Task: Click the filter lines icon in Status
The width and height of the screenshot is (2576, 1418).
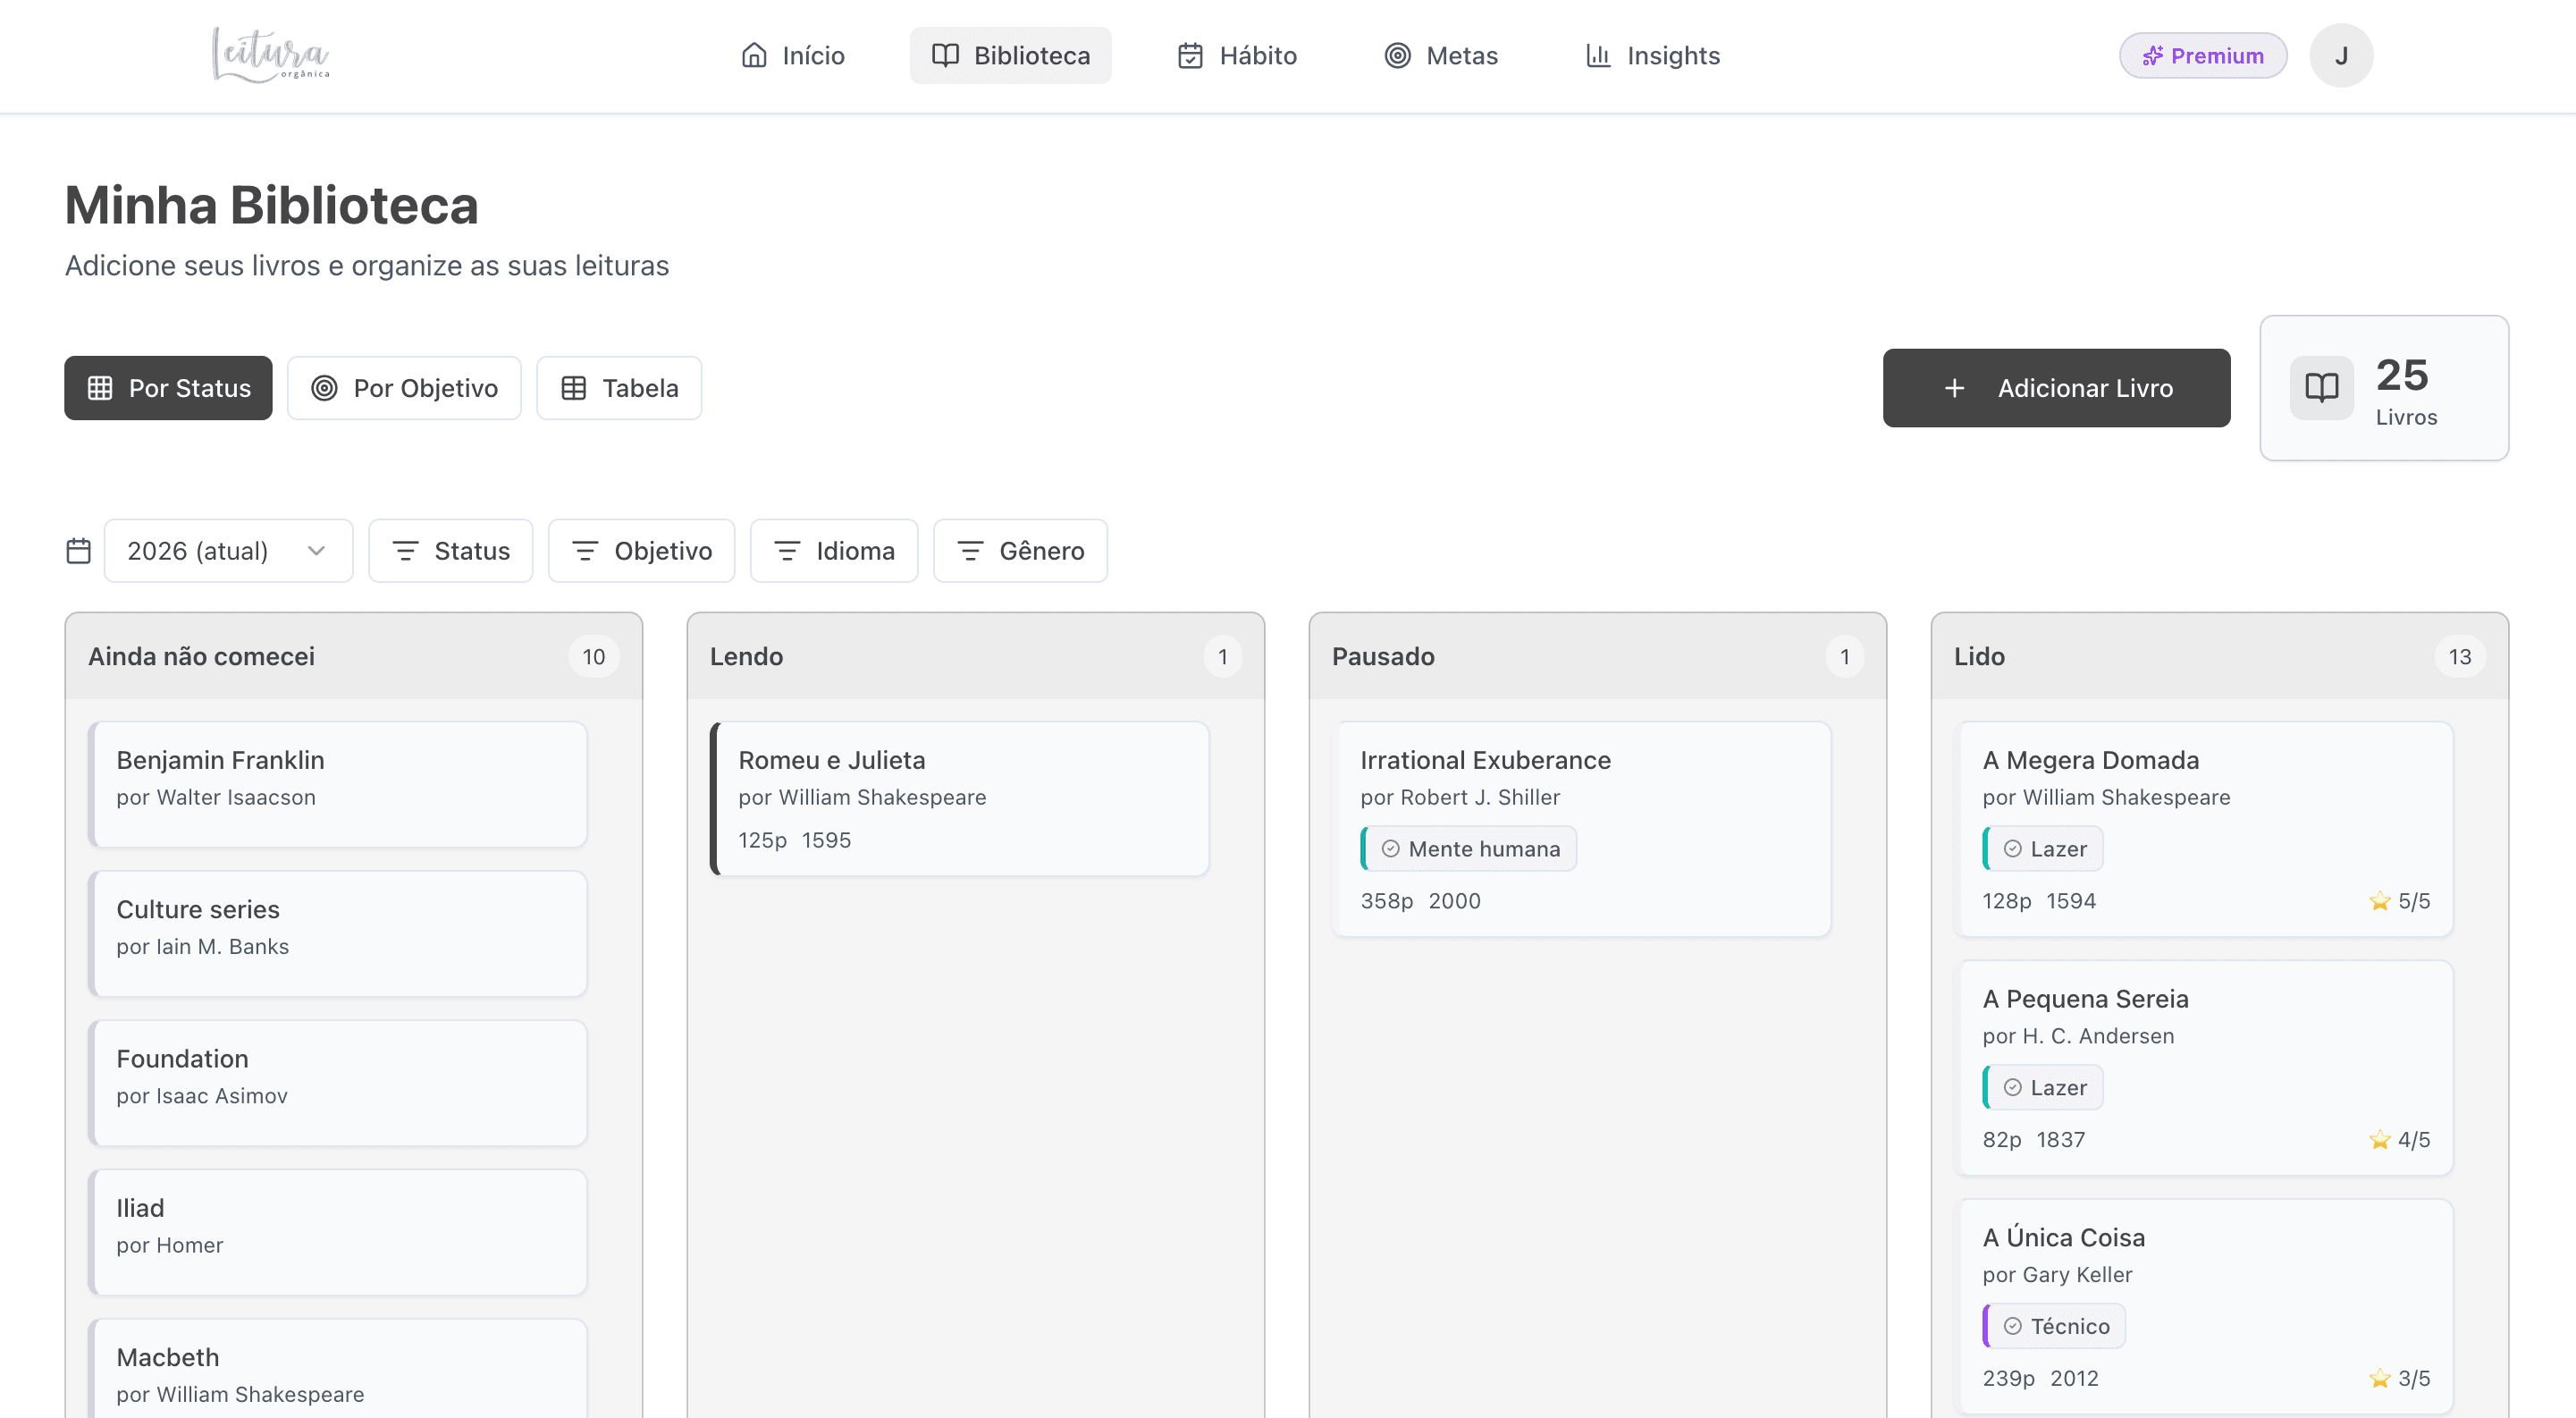Action: pyautogui.click(x=405, y=551)
